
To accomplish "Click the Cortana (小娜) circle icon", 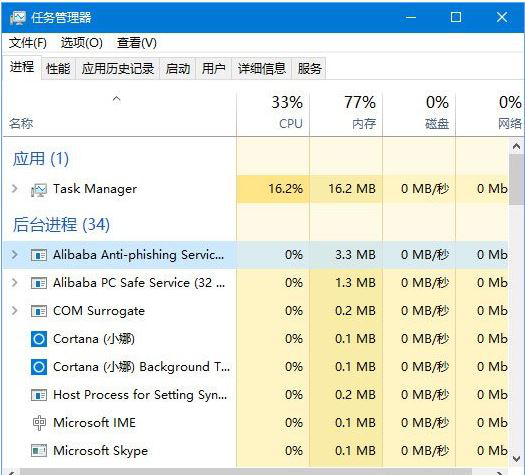I will pyautogui.click(x=39, y=339).
